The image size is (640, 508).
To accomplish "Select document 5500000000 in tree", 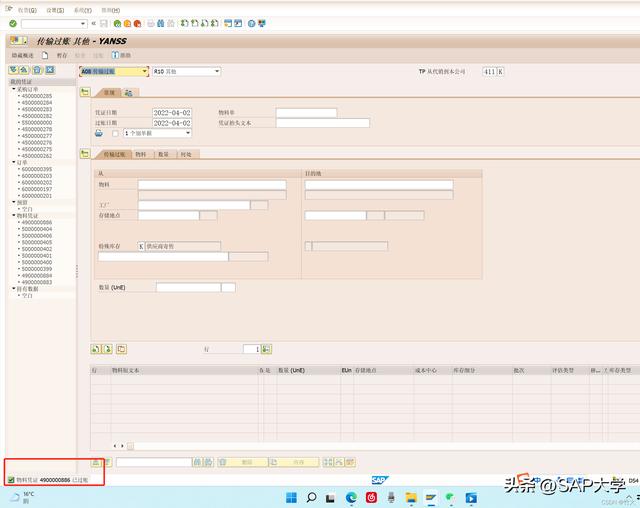I will tap(37, 122).
